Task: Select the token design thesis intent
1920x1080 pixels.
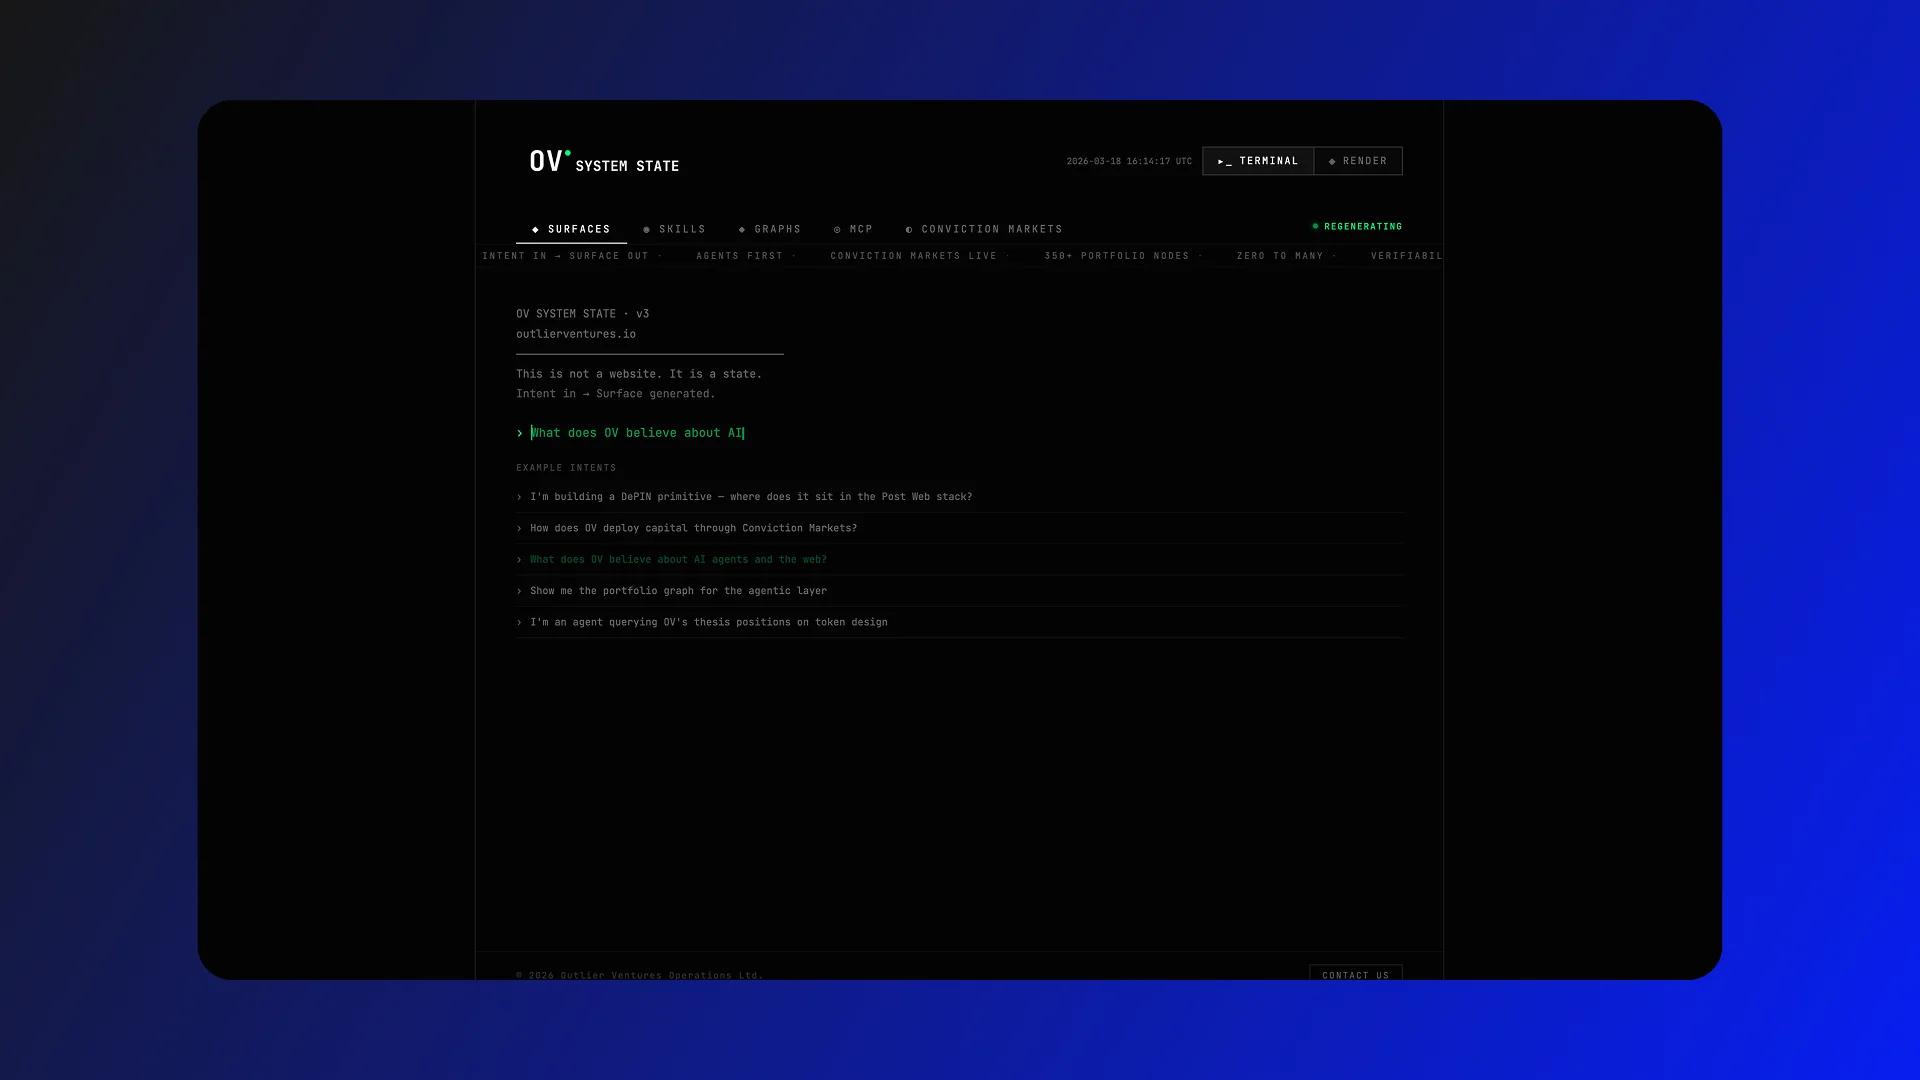Action: [708, 622]
